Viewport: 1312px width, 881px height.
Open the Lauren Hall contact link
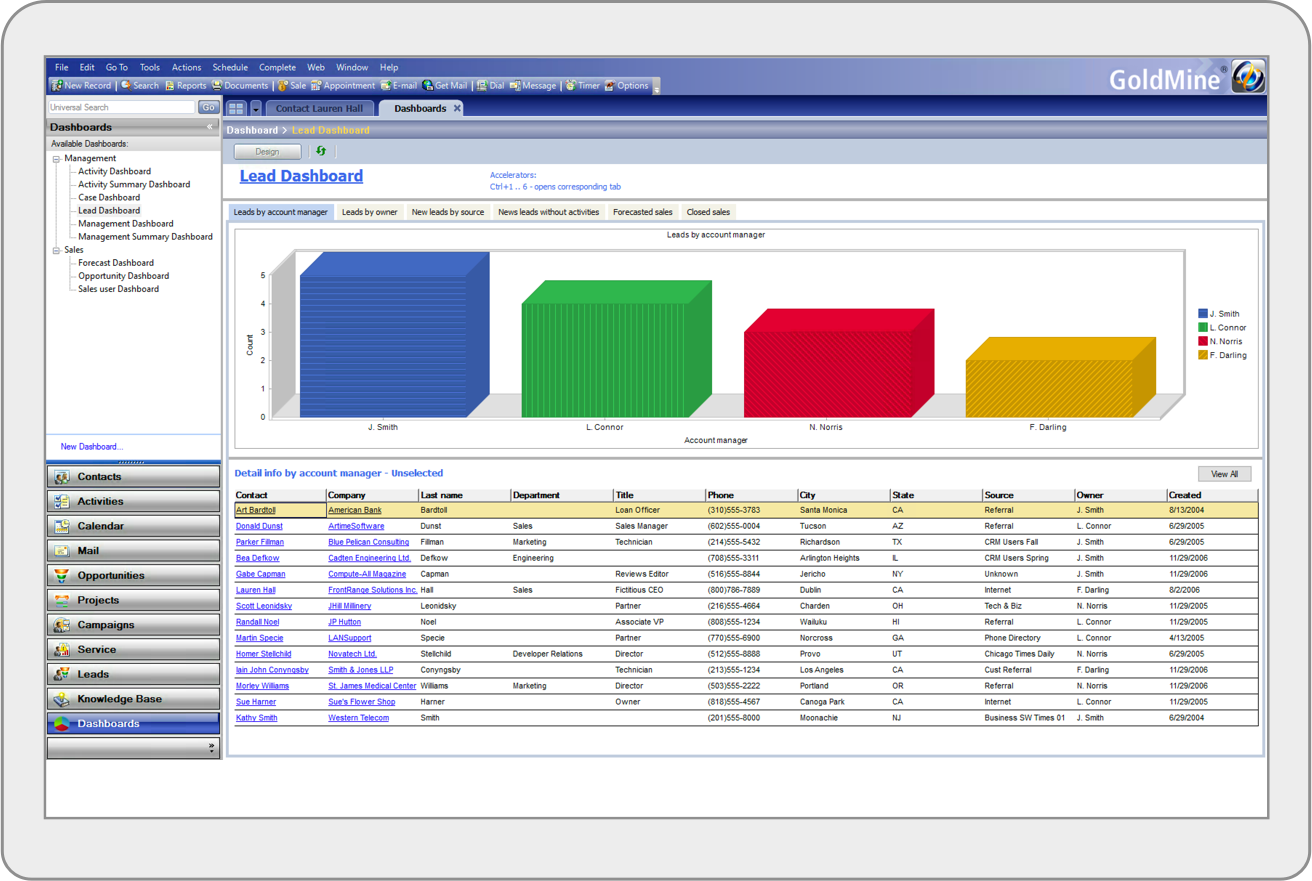(256, 590)
